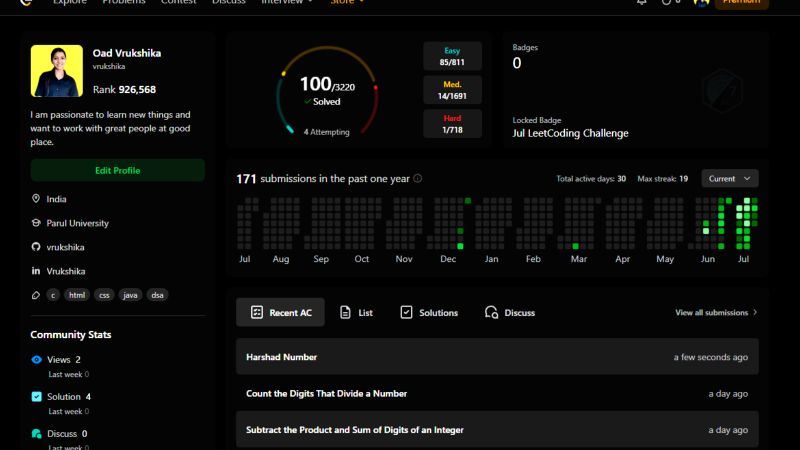Image resolution: width=800 pixels, height=450 pixels.
Task: Click the c skill tag
Action: (x=53, y=295)
